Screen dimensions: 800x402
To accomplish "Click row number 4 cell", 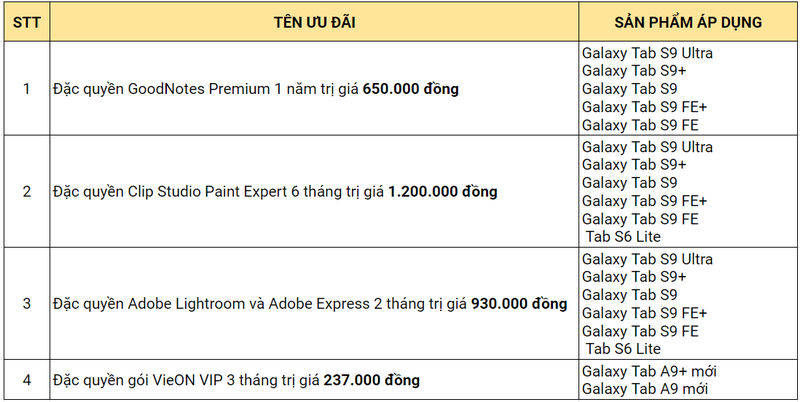I will coord(27,380).
